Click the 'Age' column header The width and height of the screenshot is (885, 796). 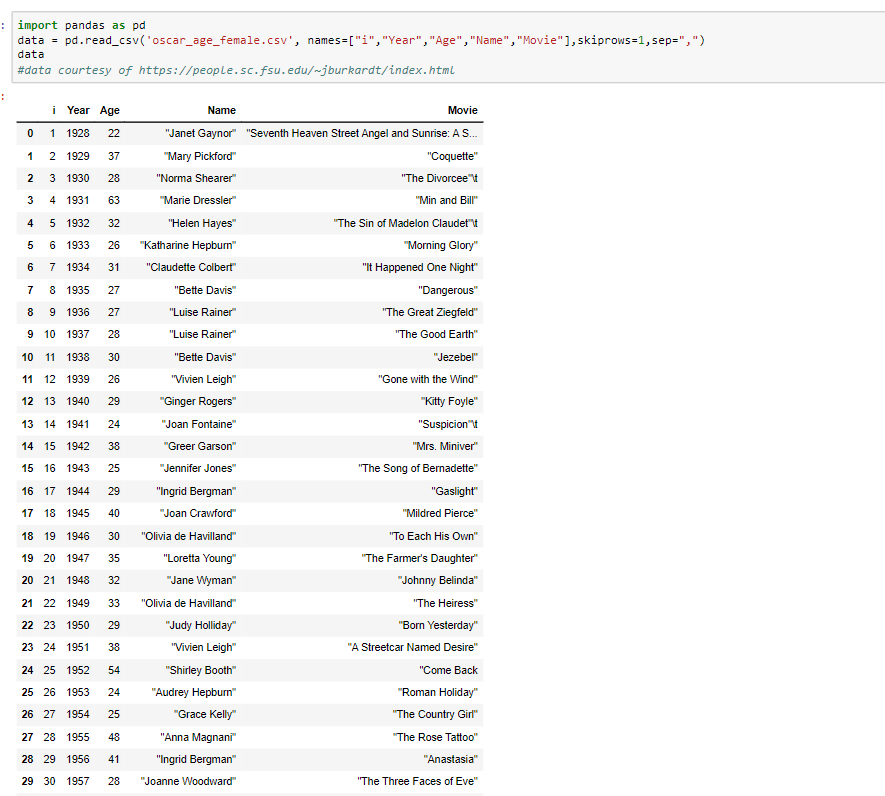109,110
